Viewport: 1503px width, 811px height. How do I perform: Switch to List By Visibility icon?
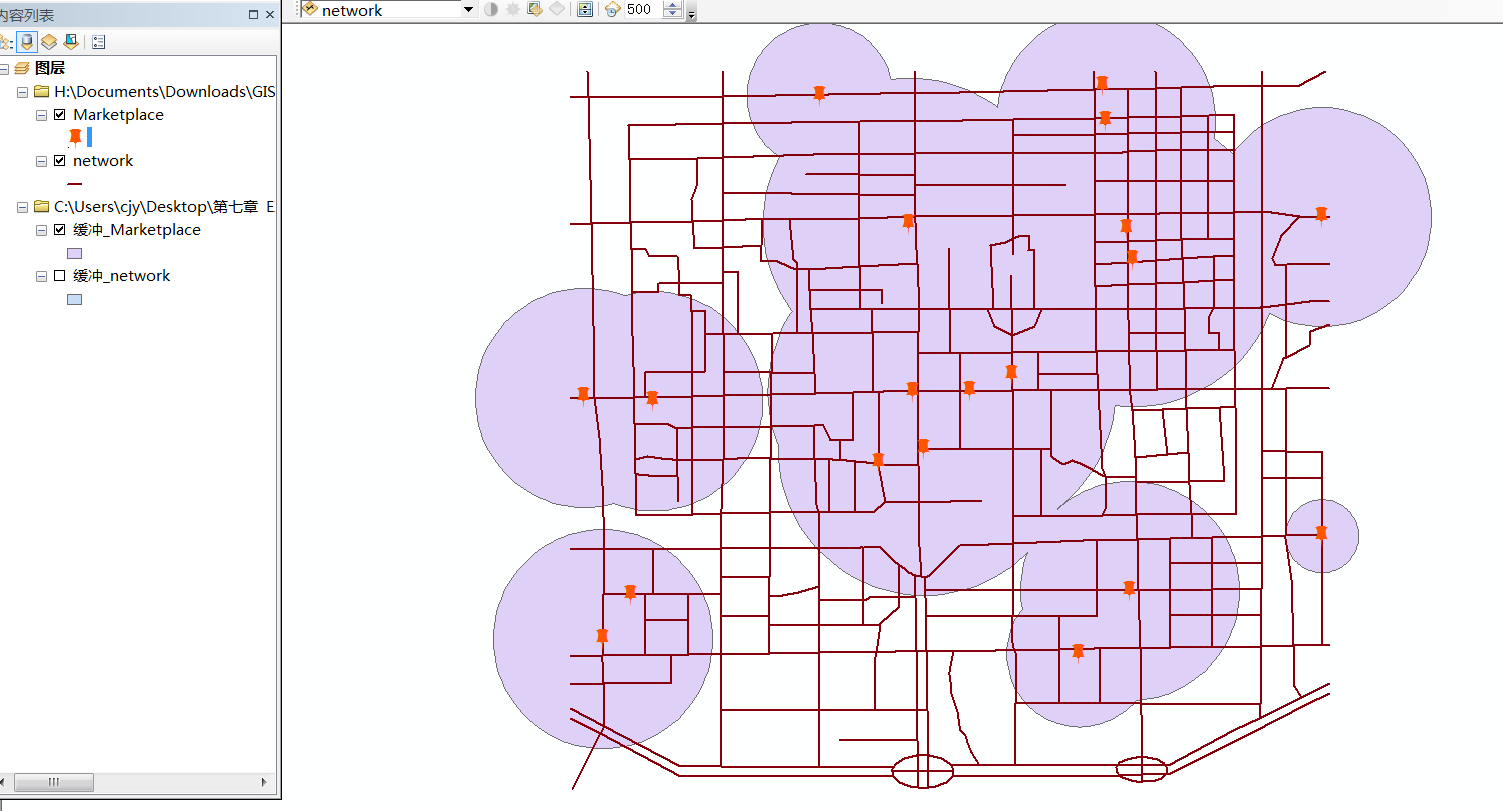[x=48, y=42]
